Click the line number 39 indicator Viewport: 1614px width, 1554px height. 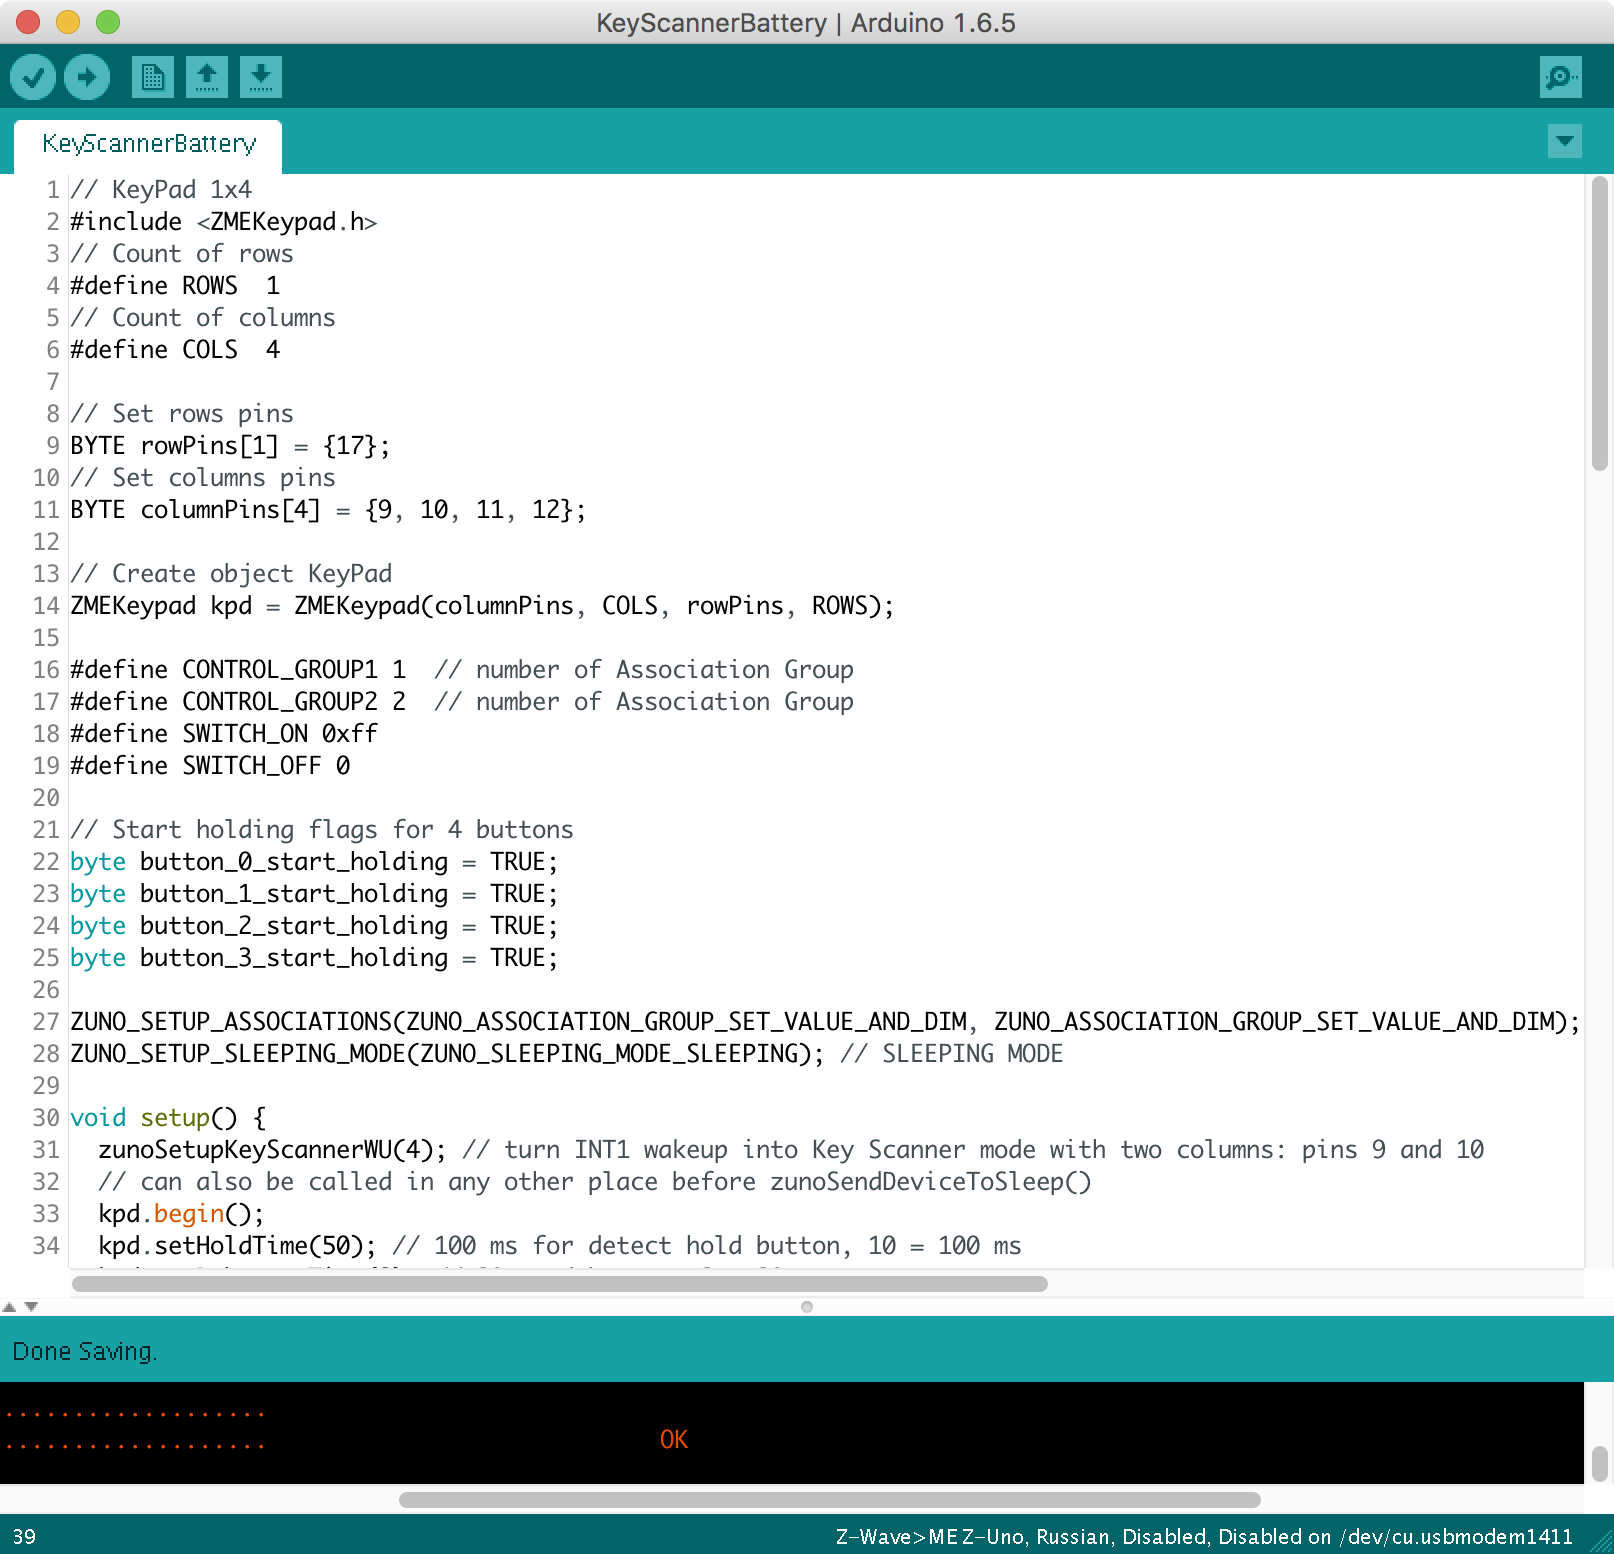pos(24,1537)
